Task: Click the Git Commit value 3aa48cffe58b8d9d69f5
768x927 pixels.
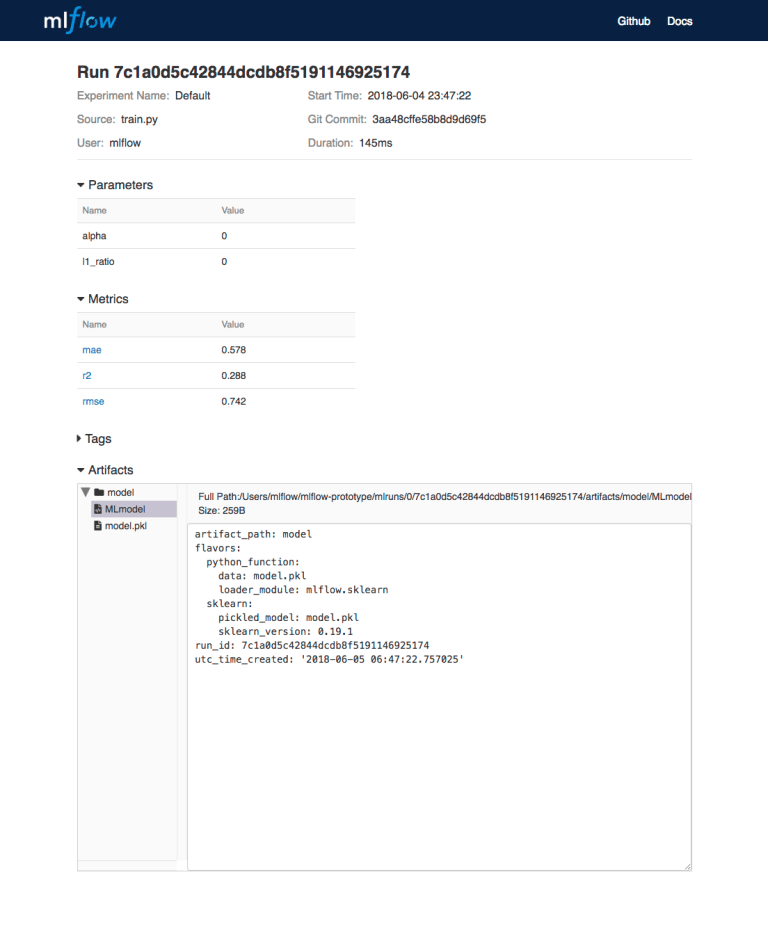Action: tap(429, 119)
